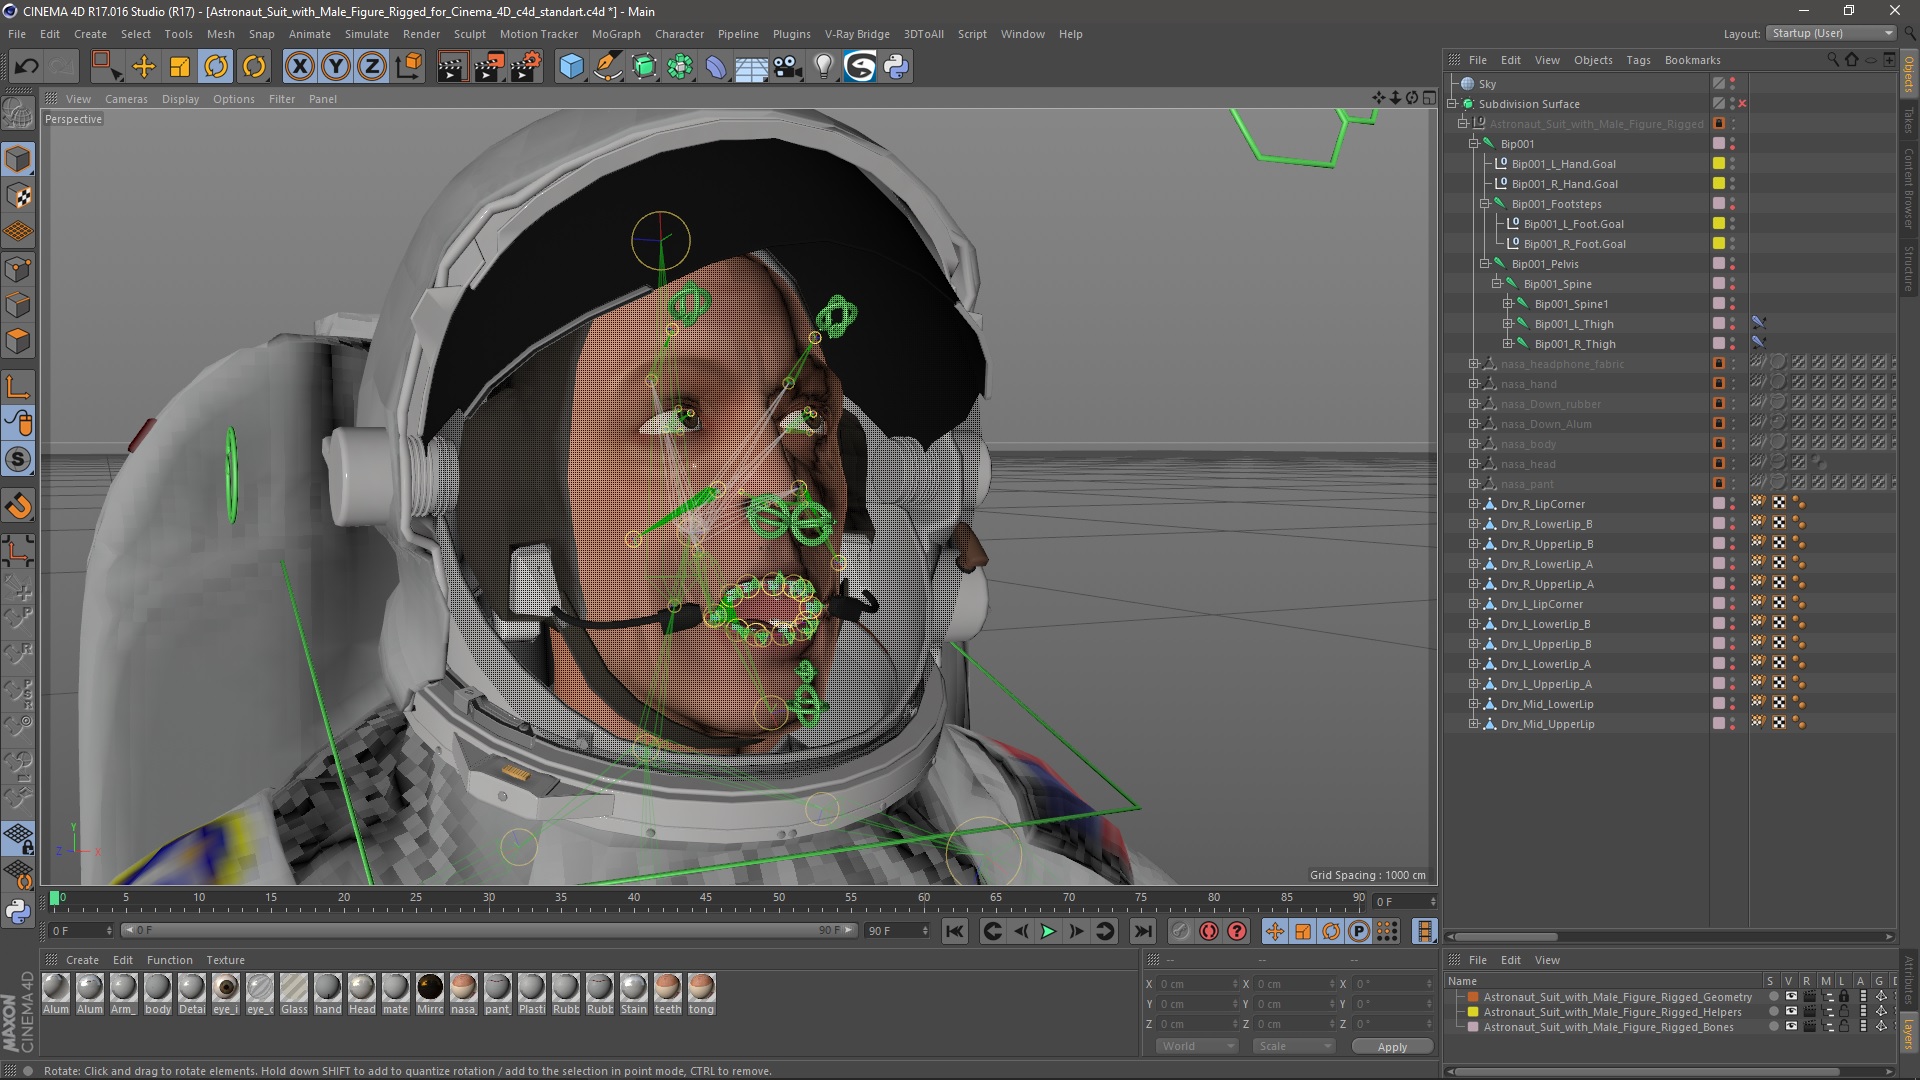Image resolution: width=1920 pixels, height=1080 pixels.
Task: Click the Coordinate System icon
Action: tap(409, 67)
